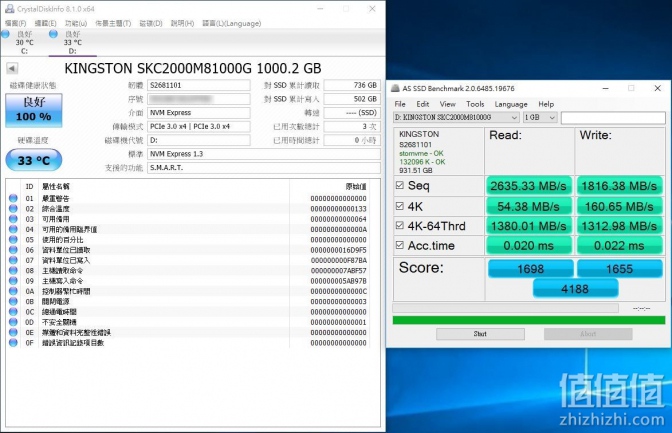The image size is (672, 433).
Task: Uncheck the 4K test checkbox
Action: tap(400, 206)
